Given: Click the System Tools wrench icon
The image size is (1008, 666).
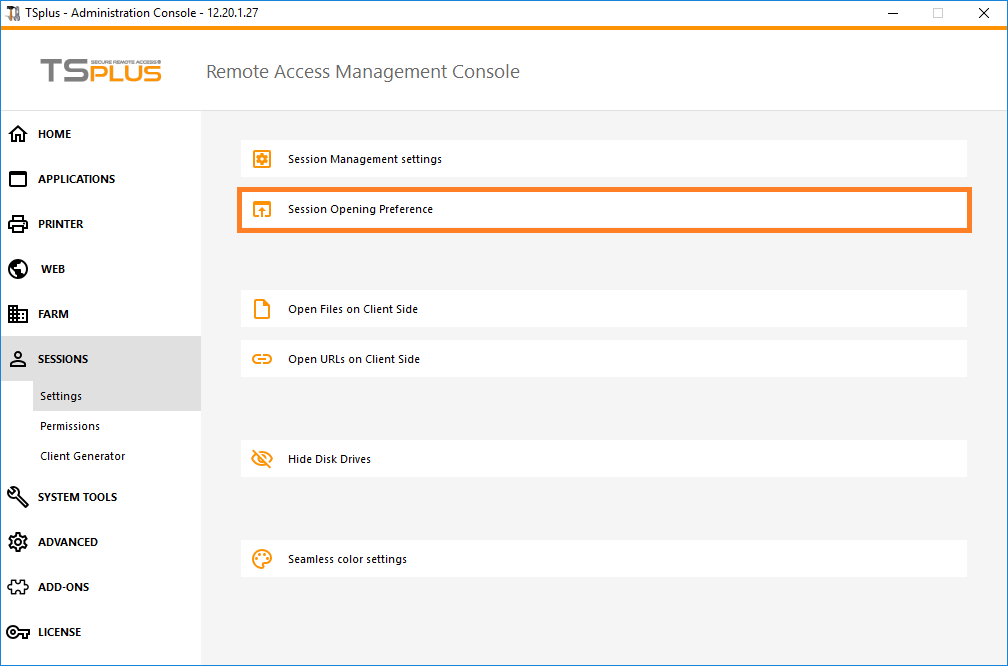Looking at the screenshot, I should click(x=18, y=497).
